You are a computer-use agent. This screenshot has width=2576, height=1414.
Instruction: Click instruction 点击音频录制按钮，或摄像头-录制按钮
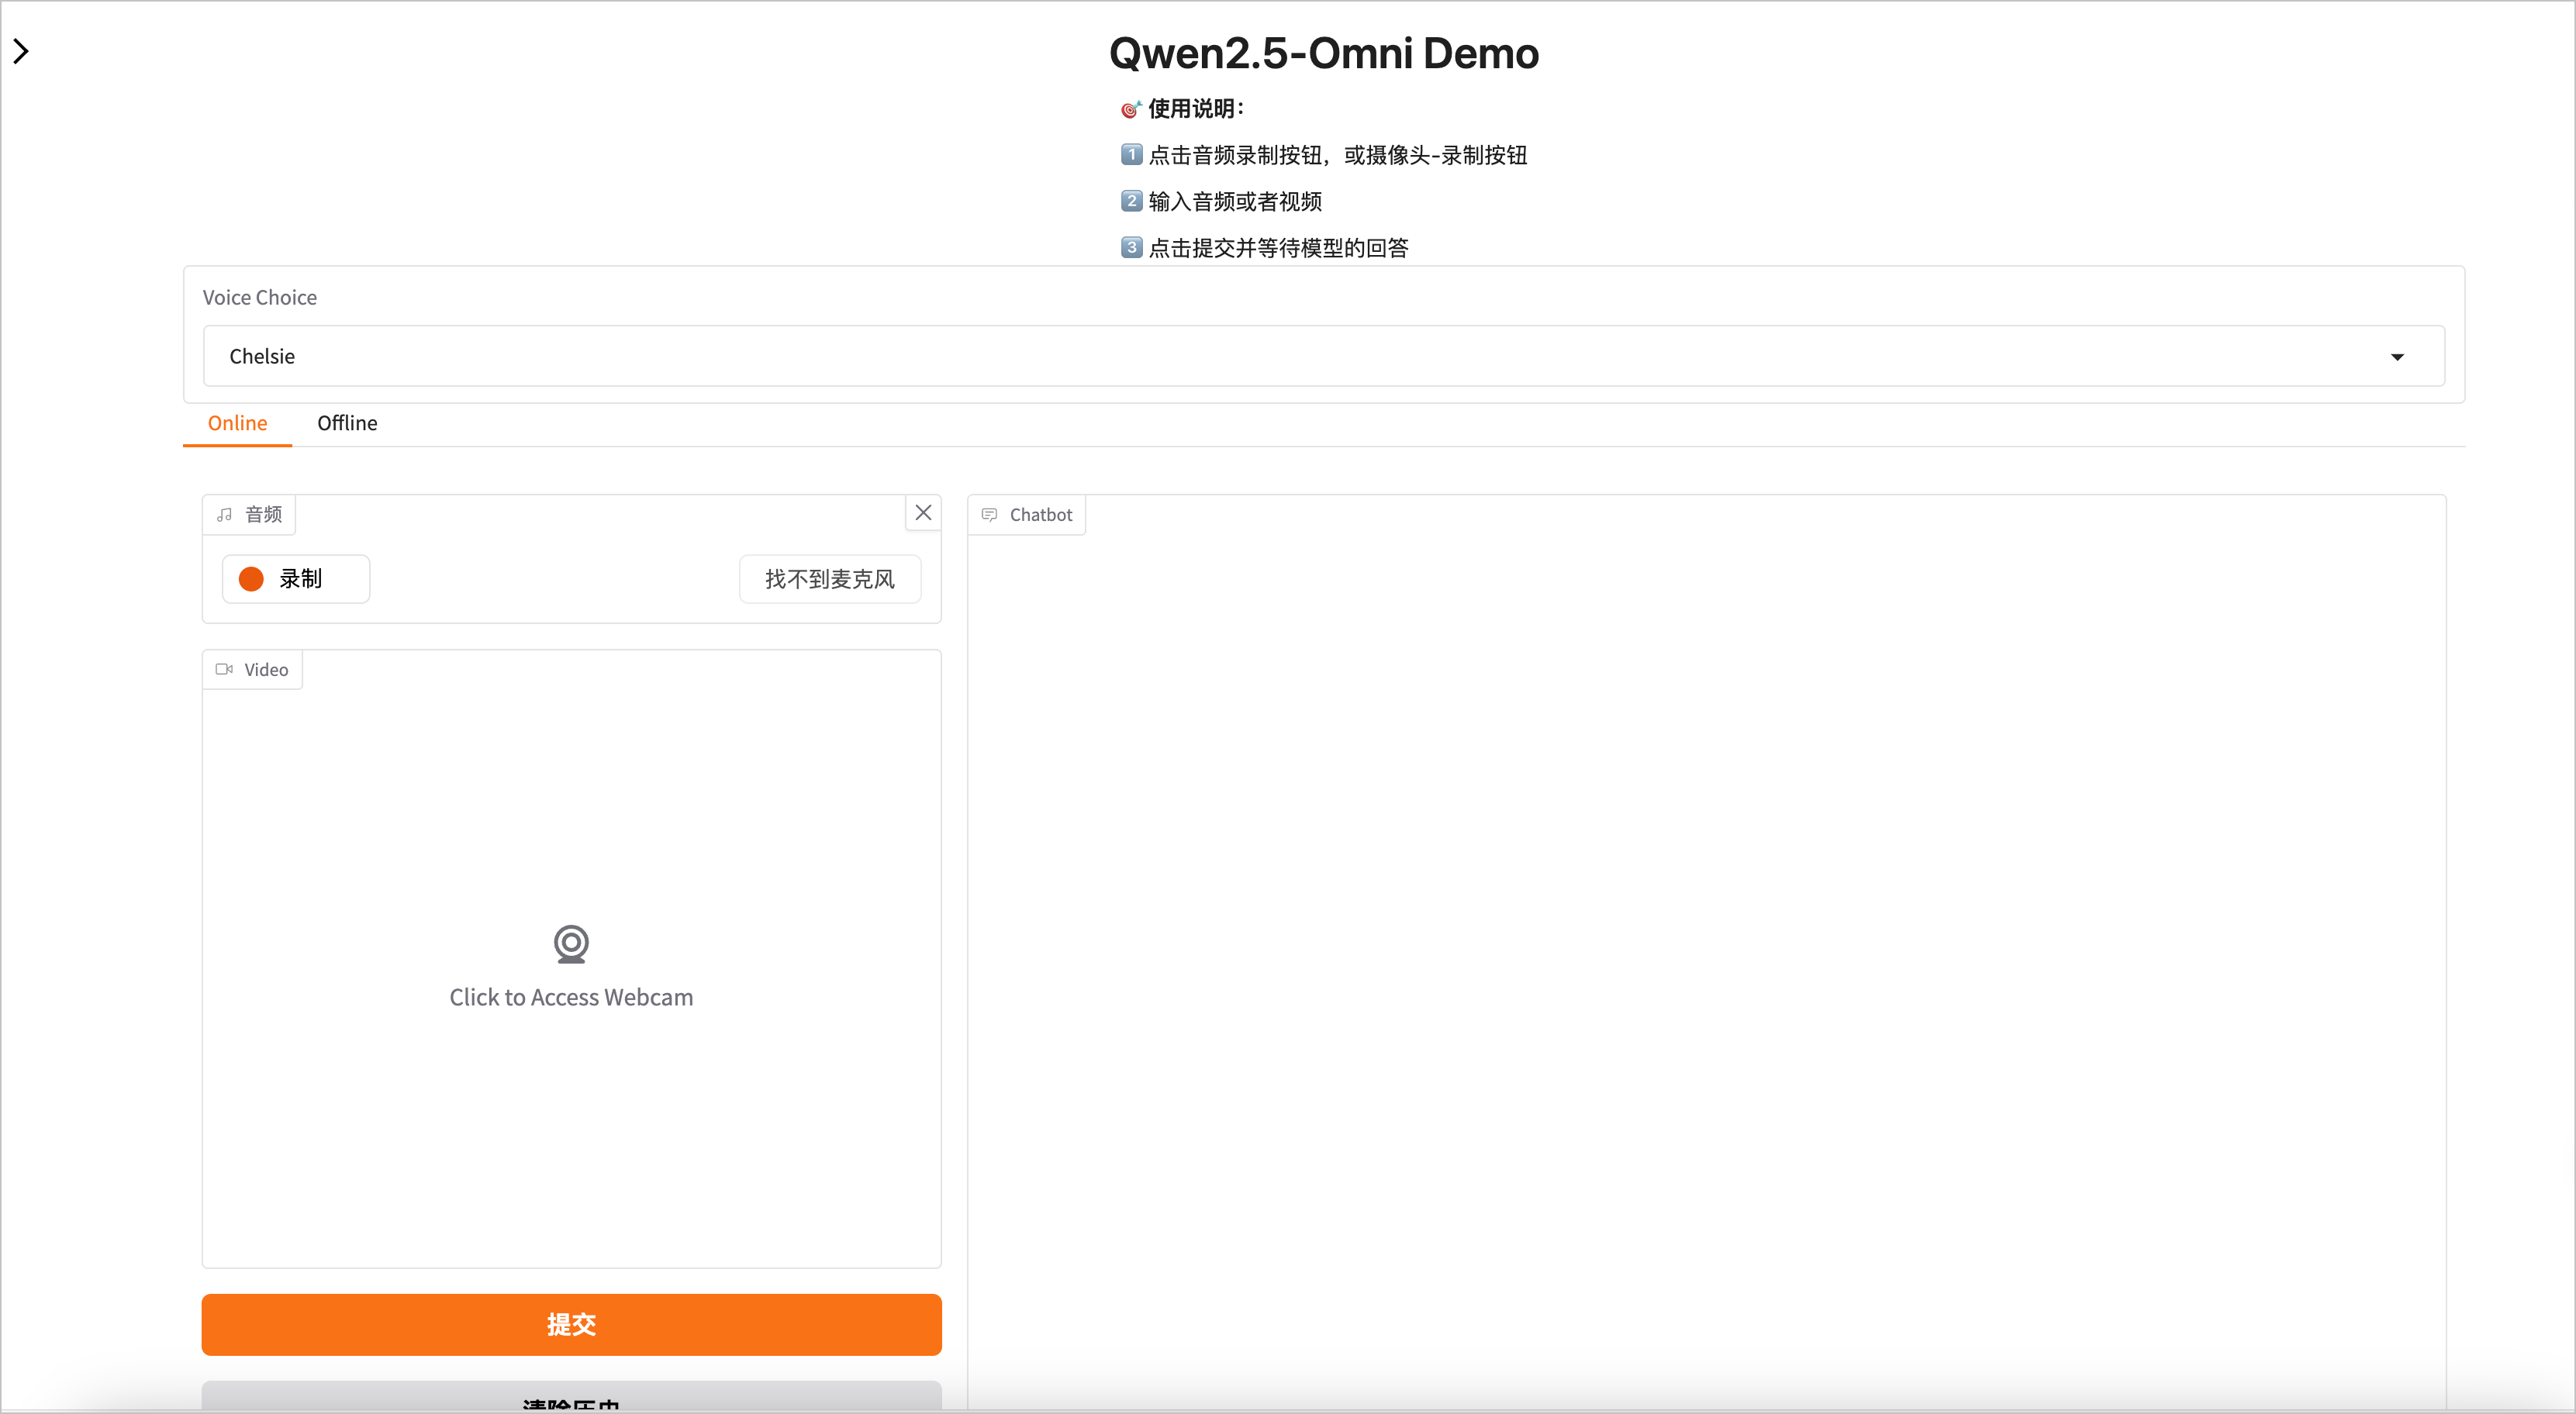click(1337, 155)
